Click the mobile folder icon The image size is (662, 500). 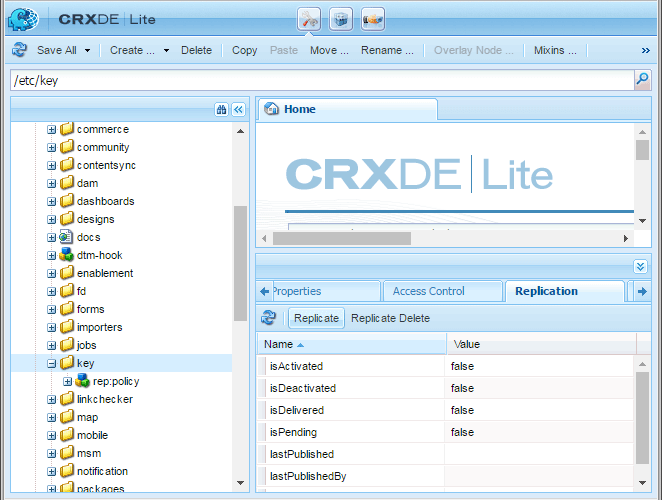click(x=67, y=435)
